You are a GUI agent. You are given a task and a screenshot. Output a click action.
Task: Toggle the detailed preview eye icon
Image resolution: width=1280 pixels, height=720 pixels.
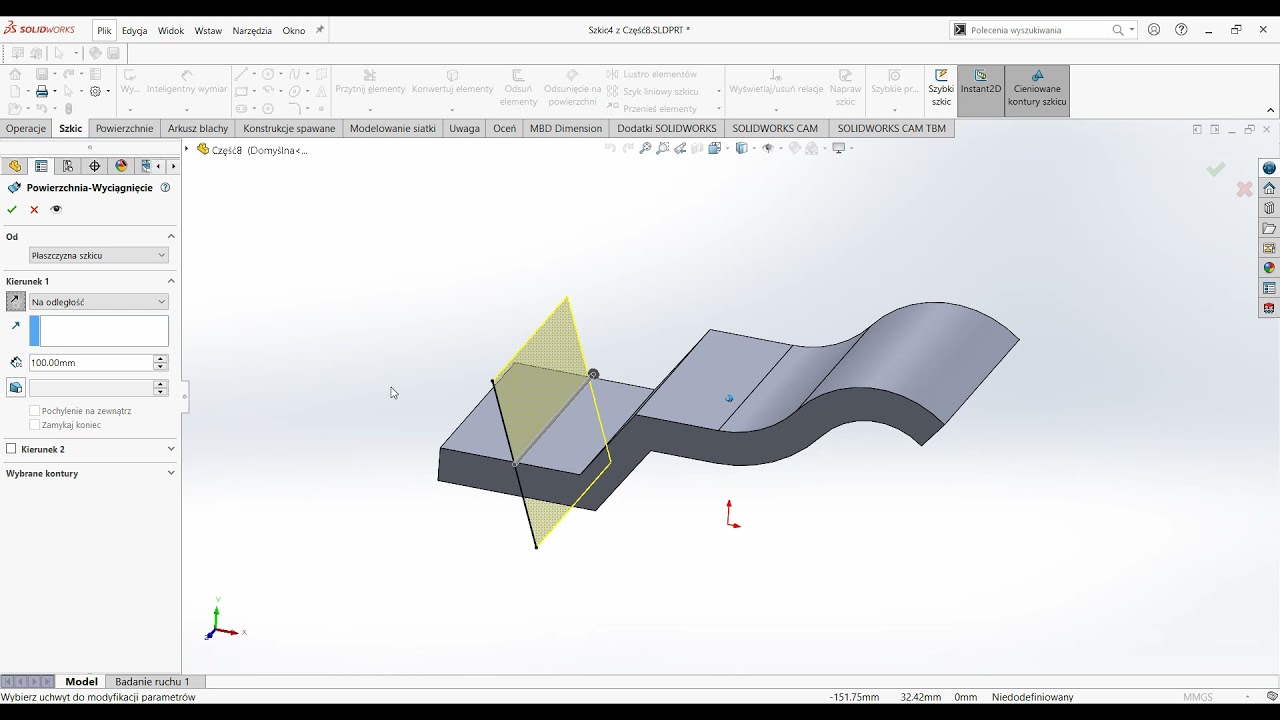point(56,210)
